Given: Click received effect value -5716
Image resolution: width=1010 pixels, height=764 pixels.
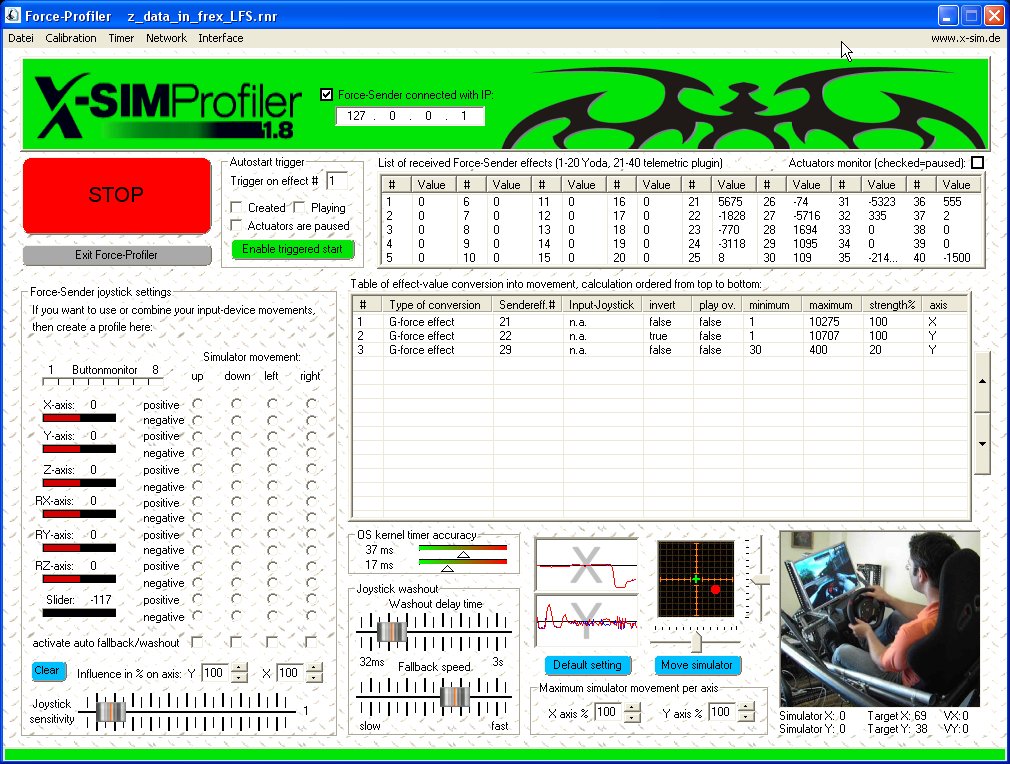Looking at the screenshot, I should (806, 216).
